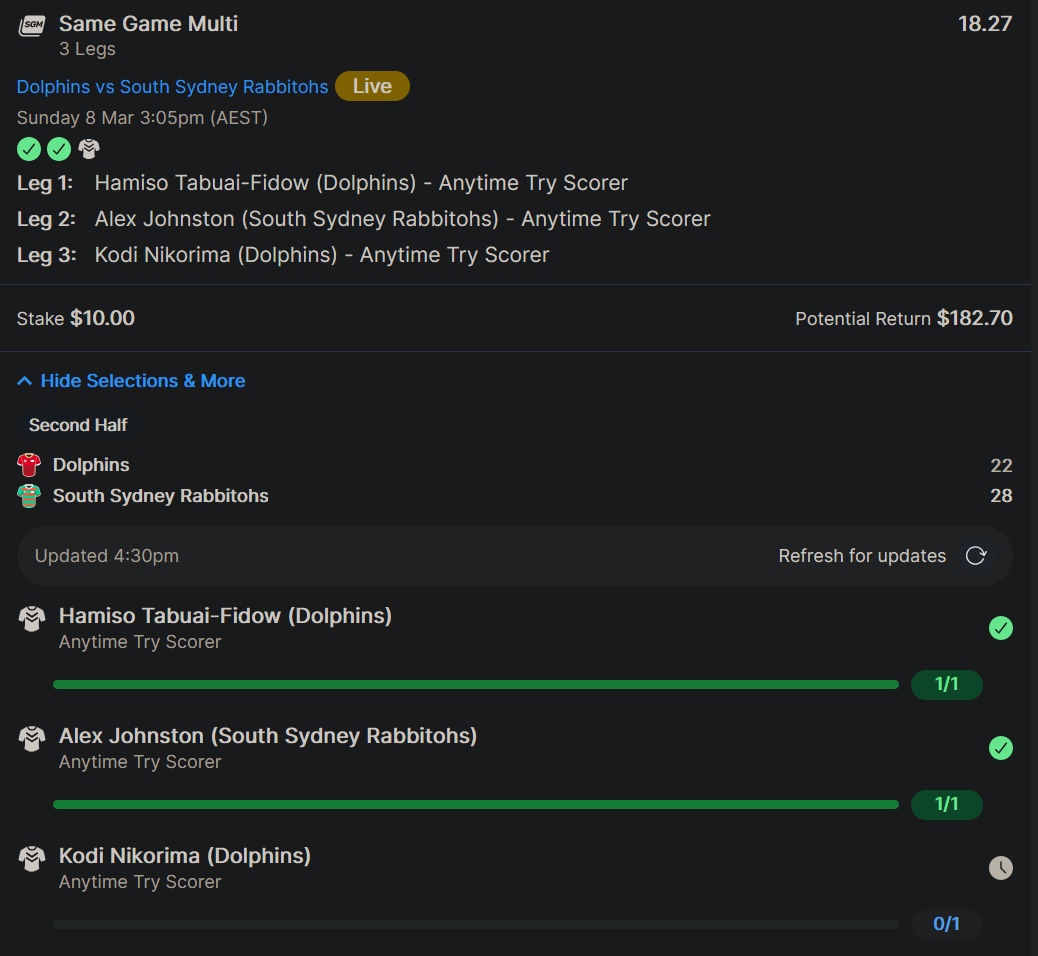
Task: Click Hamiso Tabuai-Fidow progress bar
Action: (476, 685)
